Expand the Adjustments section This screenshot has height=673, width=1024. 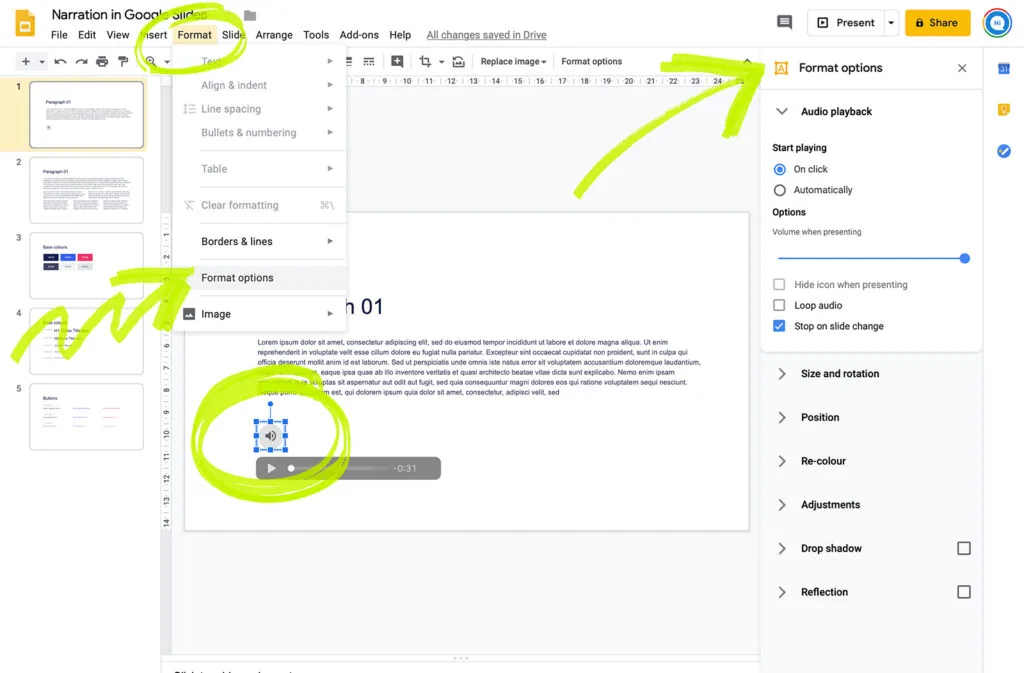(782, 505)
